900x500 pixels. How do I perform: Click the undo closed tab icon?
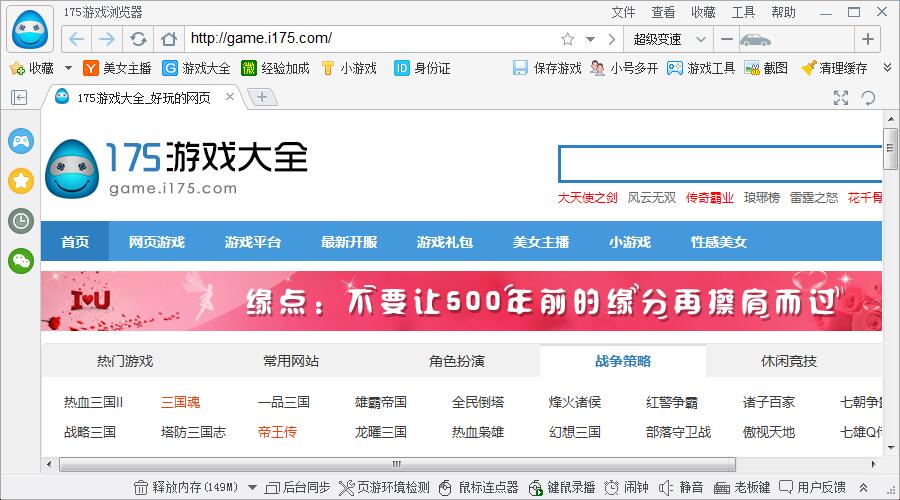[x=868, y=98]
